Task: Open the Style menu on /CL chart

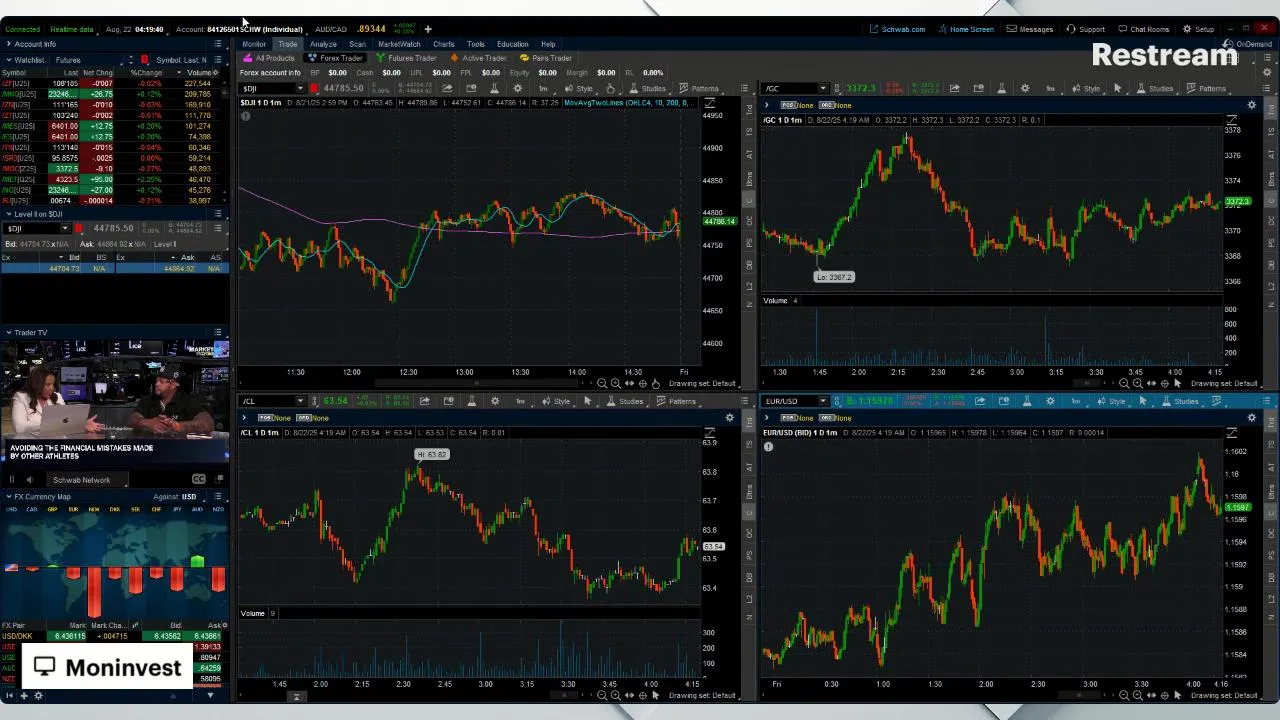Action: click(556, 401)
